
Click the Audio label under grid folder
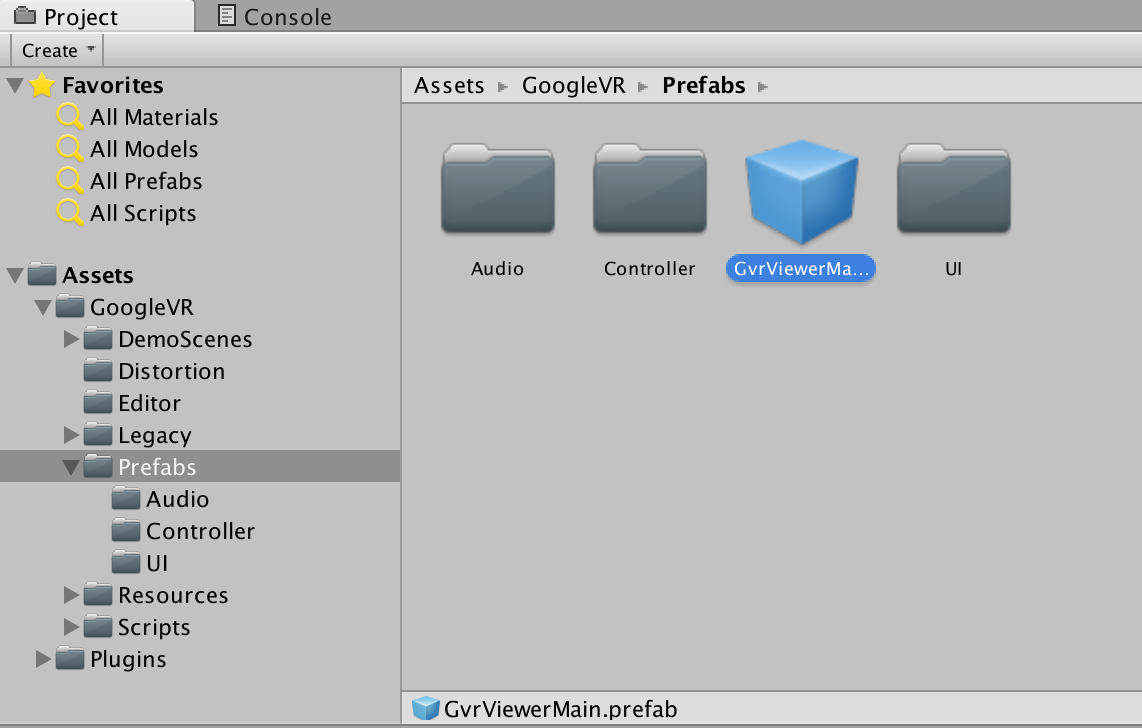click(x=497, y=269)
